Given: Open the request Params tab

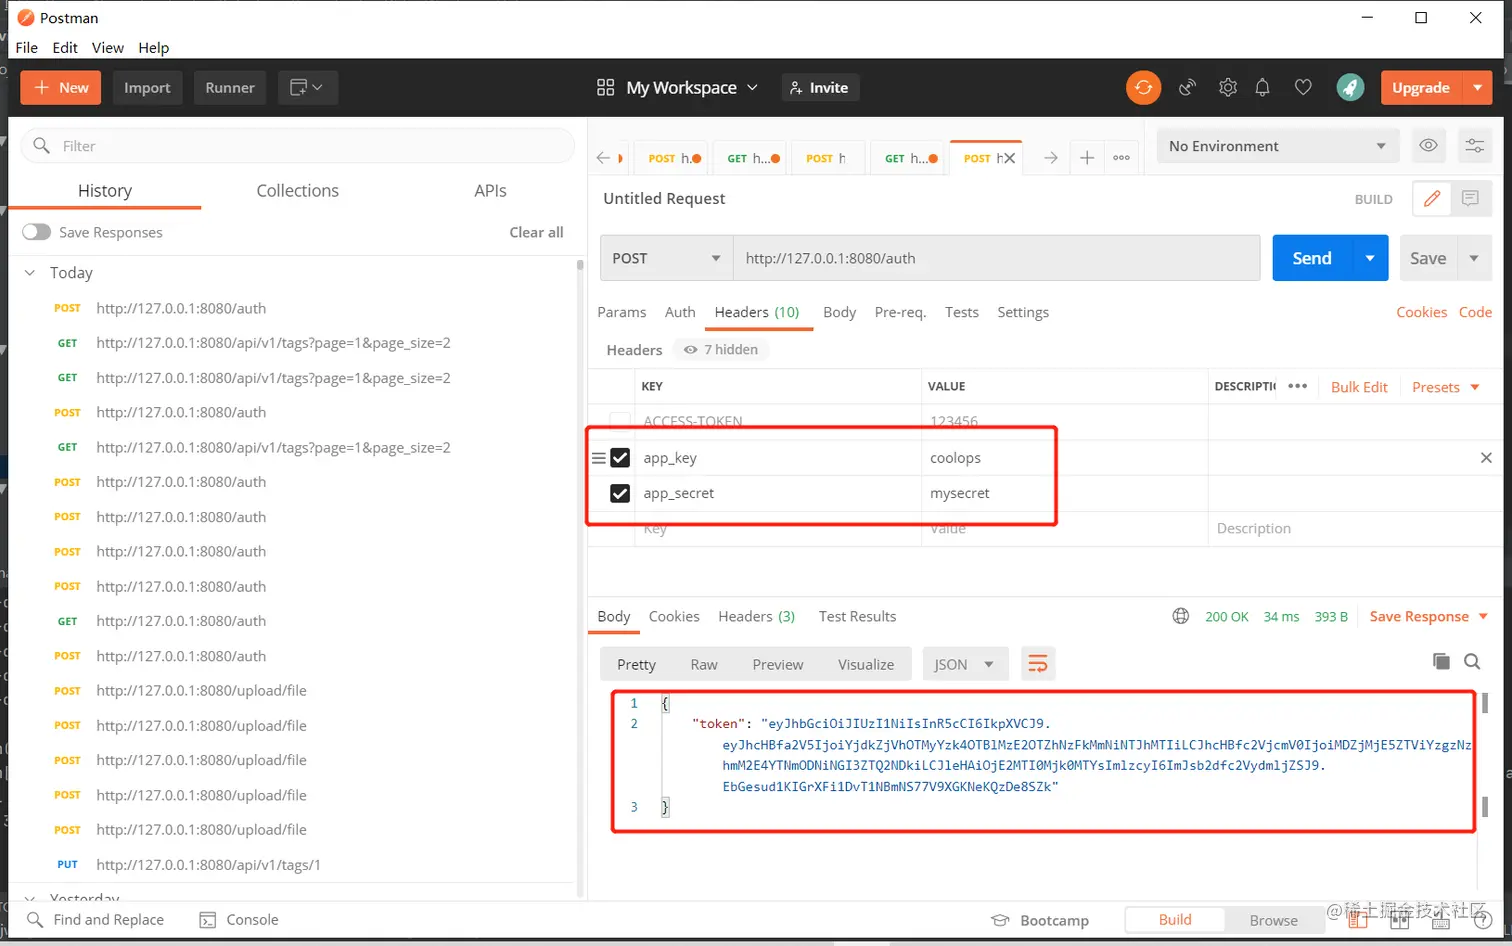Looking at the screenshot, I should tap(622, 312).
